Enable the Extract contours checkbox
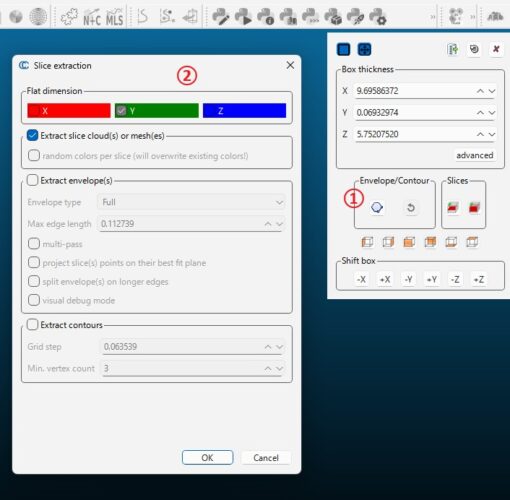 (x=33, y=324)
